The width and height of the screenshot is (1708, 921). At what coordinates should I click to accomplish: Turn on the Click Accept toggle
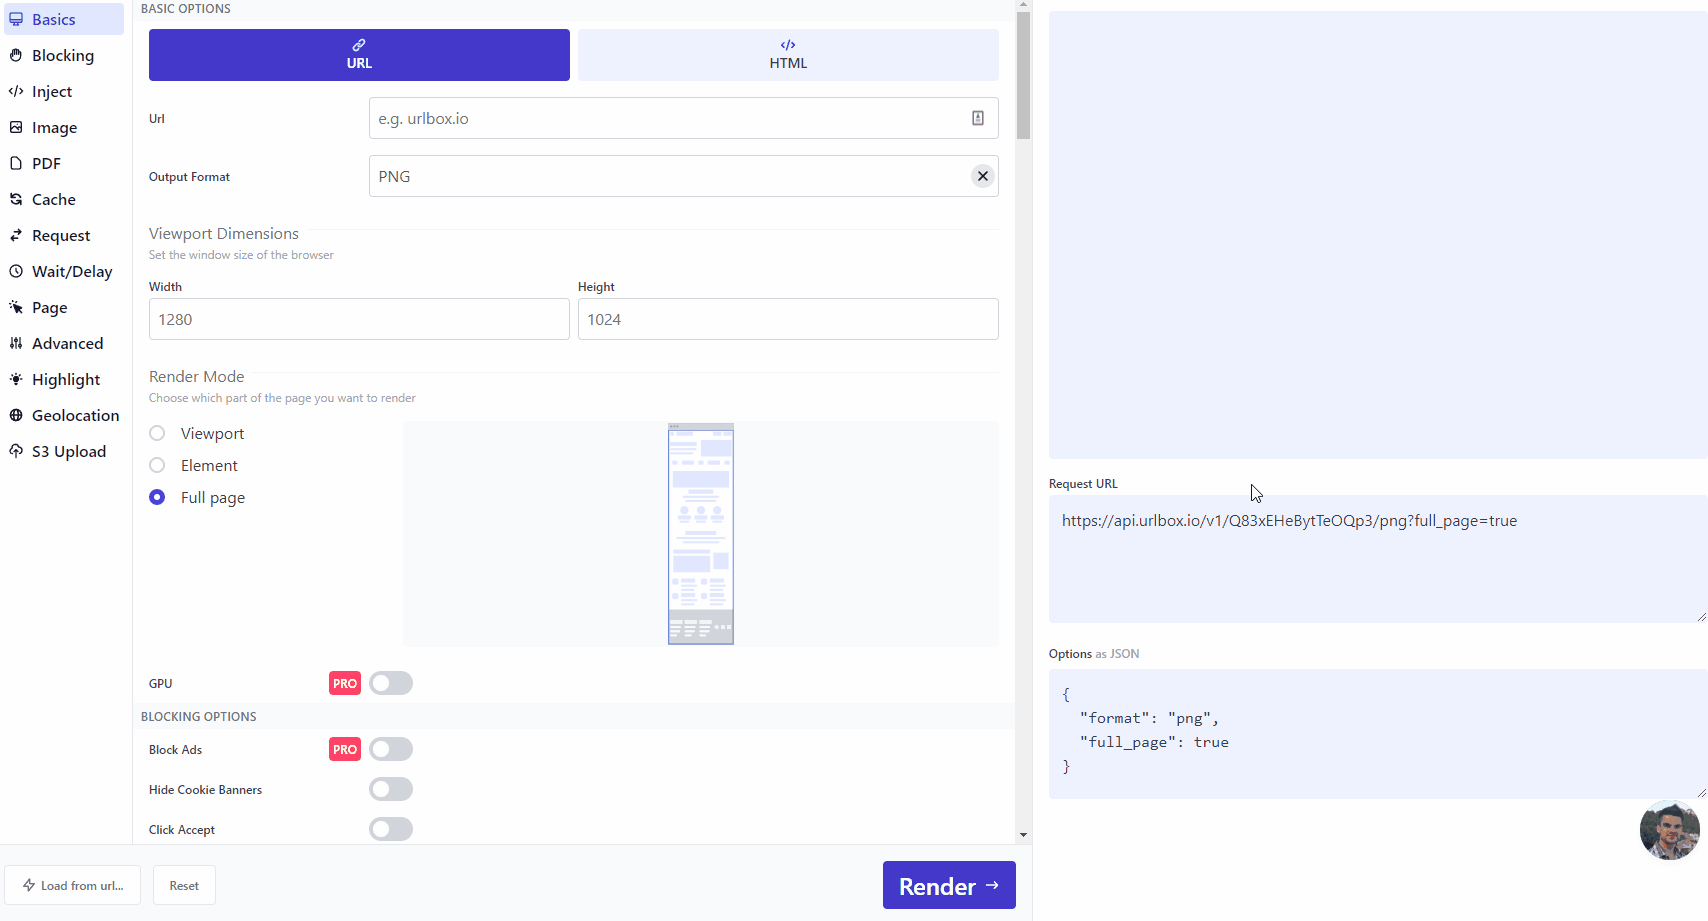point(390,829)
